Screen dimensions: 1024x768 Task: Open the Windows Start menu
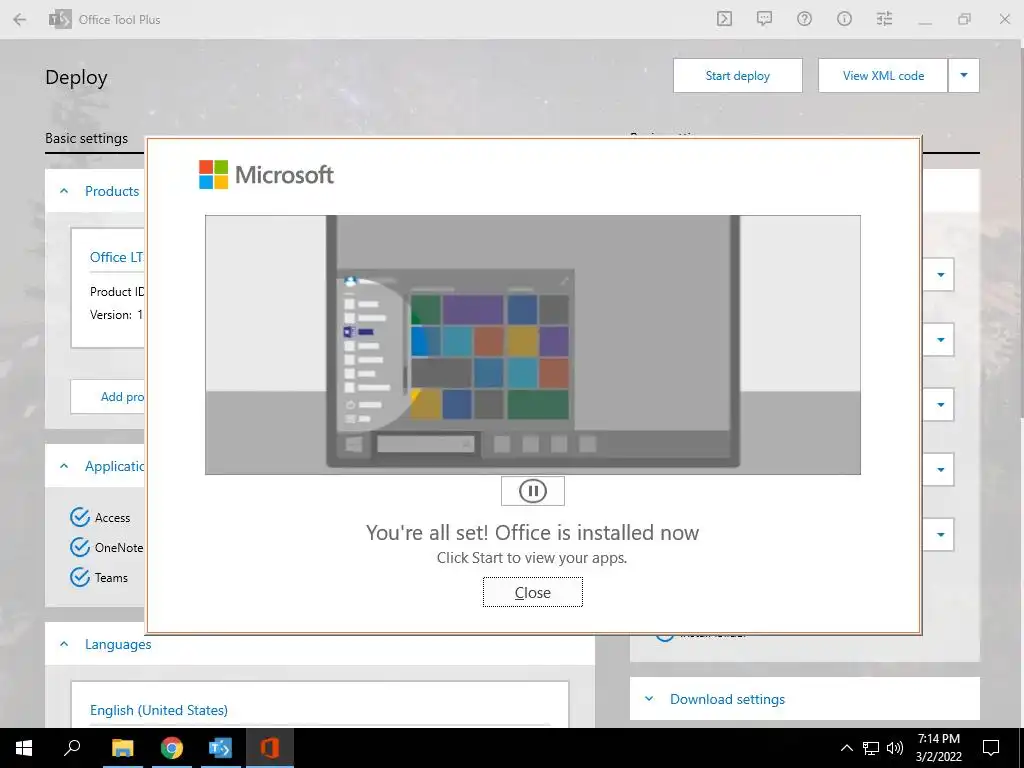(24, 748)
